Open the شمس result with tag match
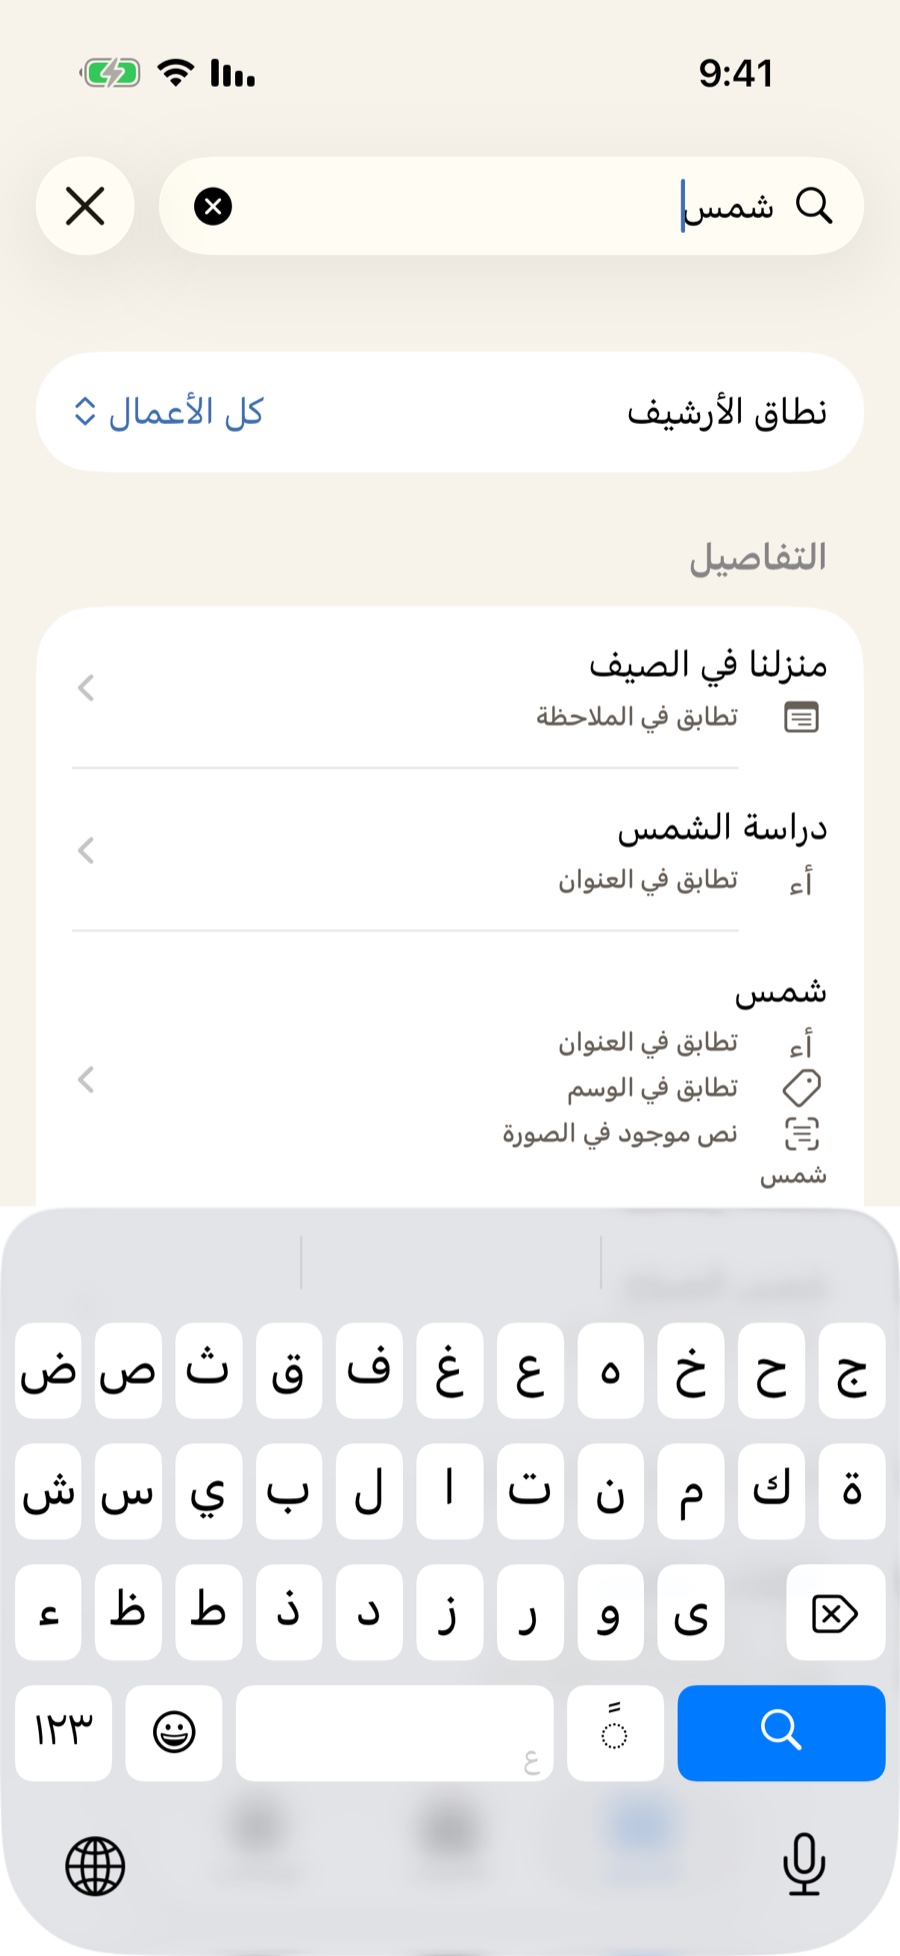This screenshot has height=1956, width=900. pos(450,1080)
